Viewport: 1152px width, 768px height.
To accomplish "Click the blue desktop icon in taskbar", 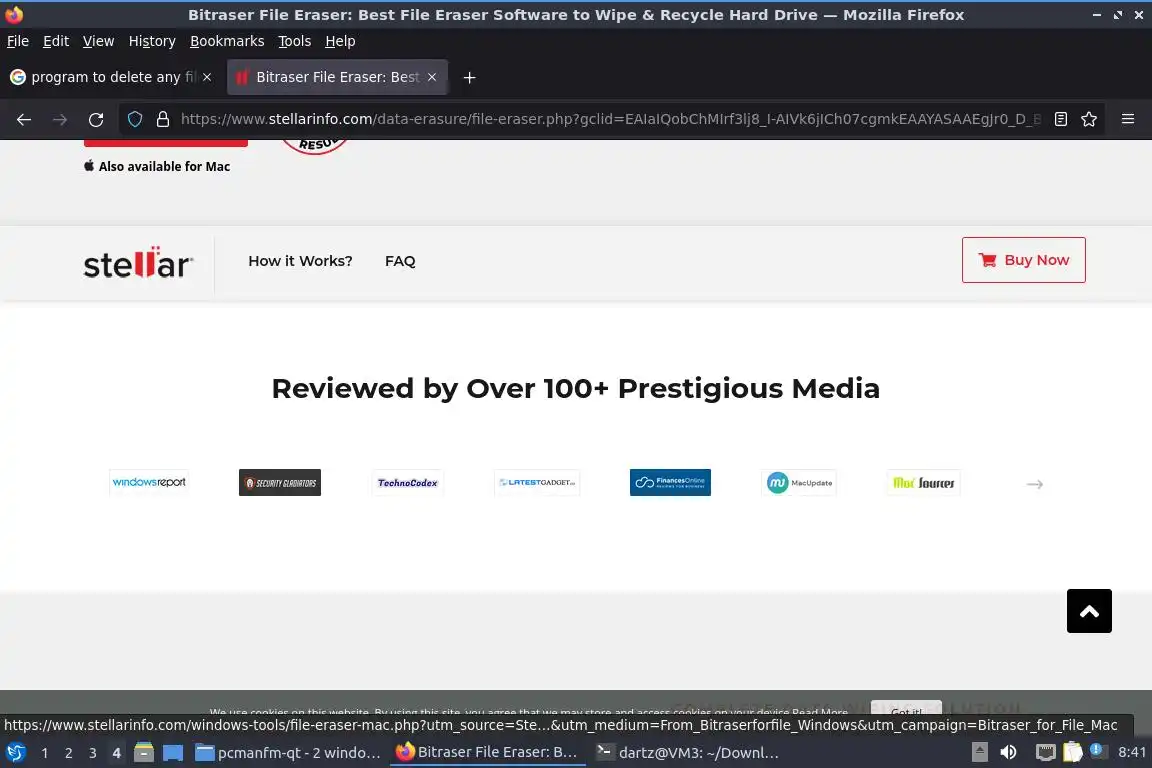I will click(x=173, y=753).
